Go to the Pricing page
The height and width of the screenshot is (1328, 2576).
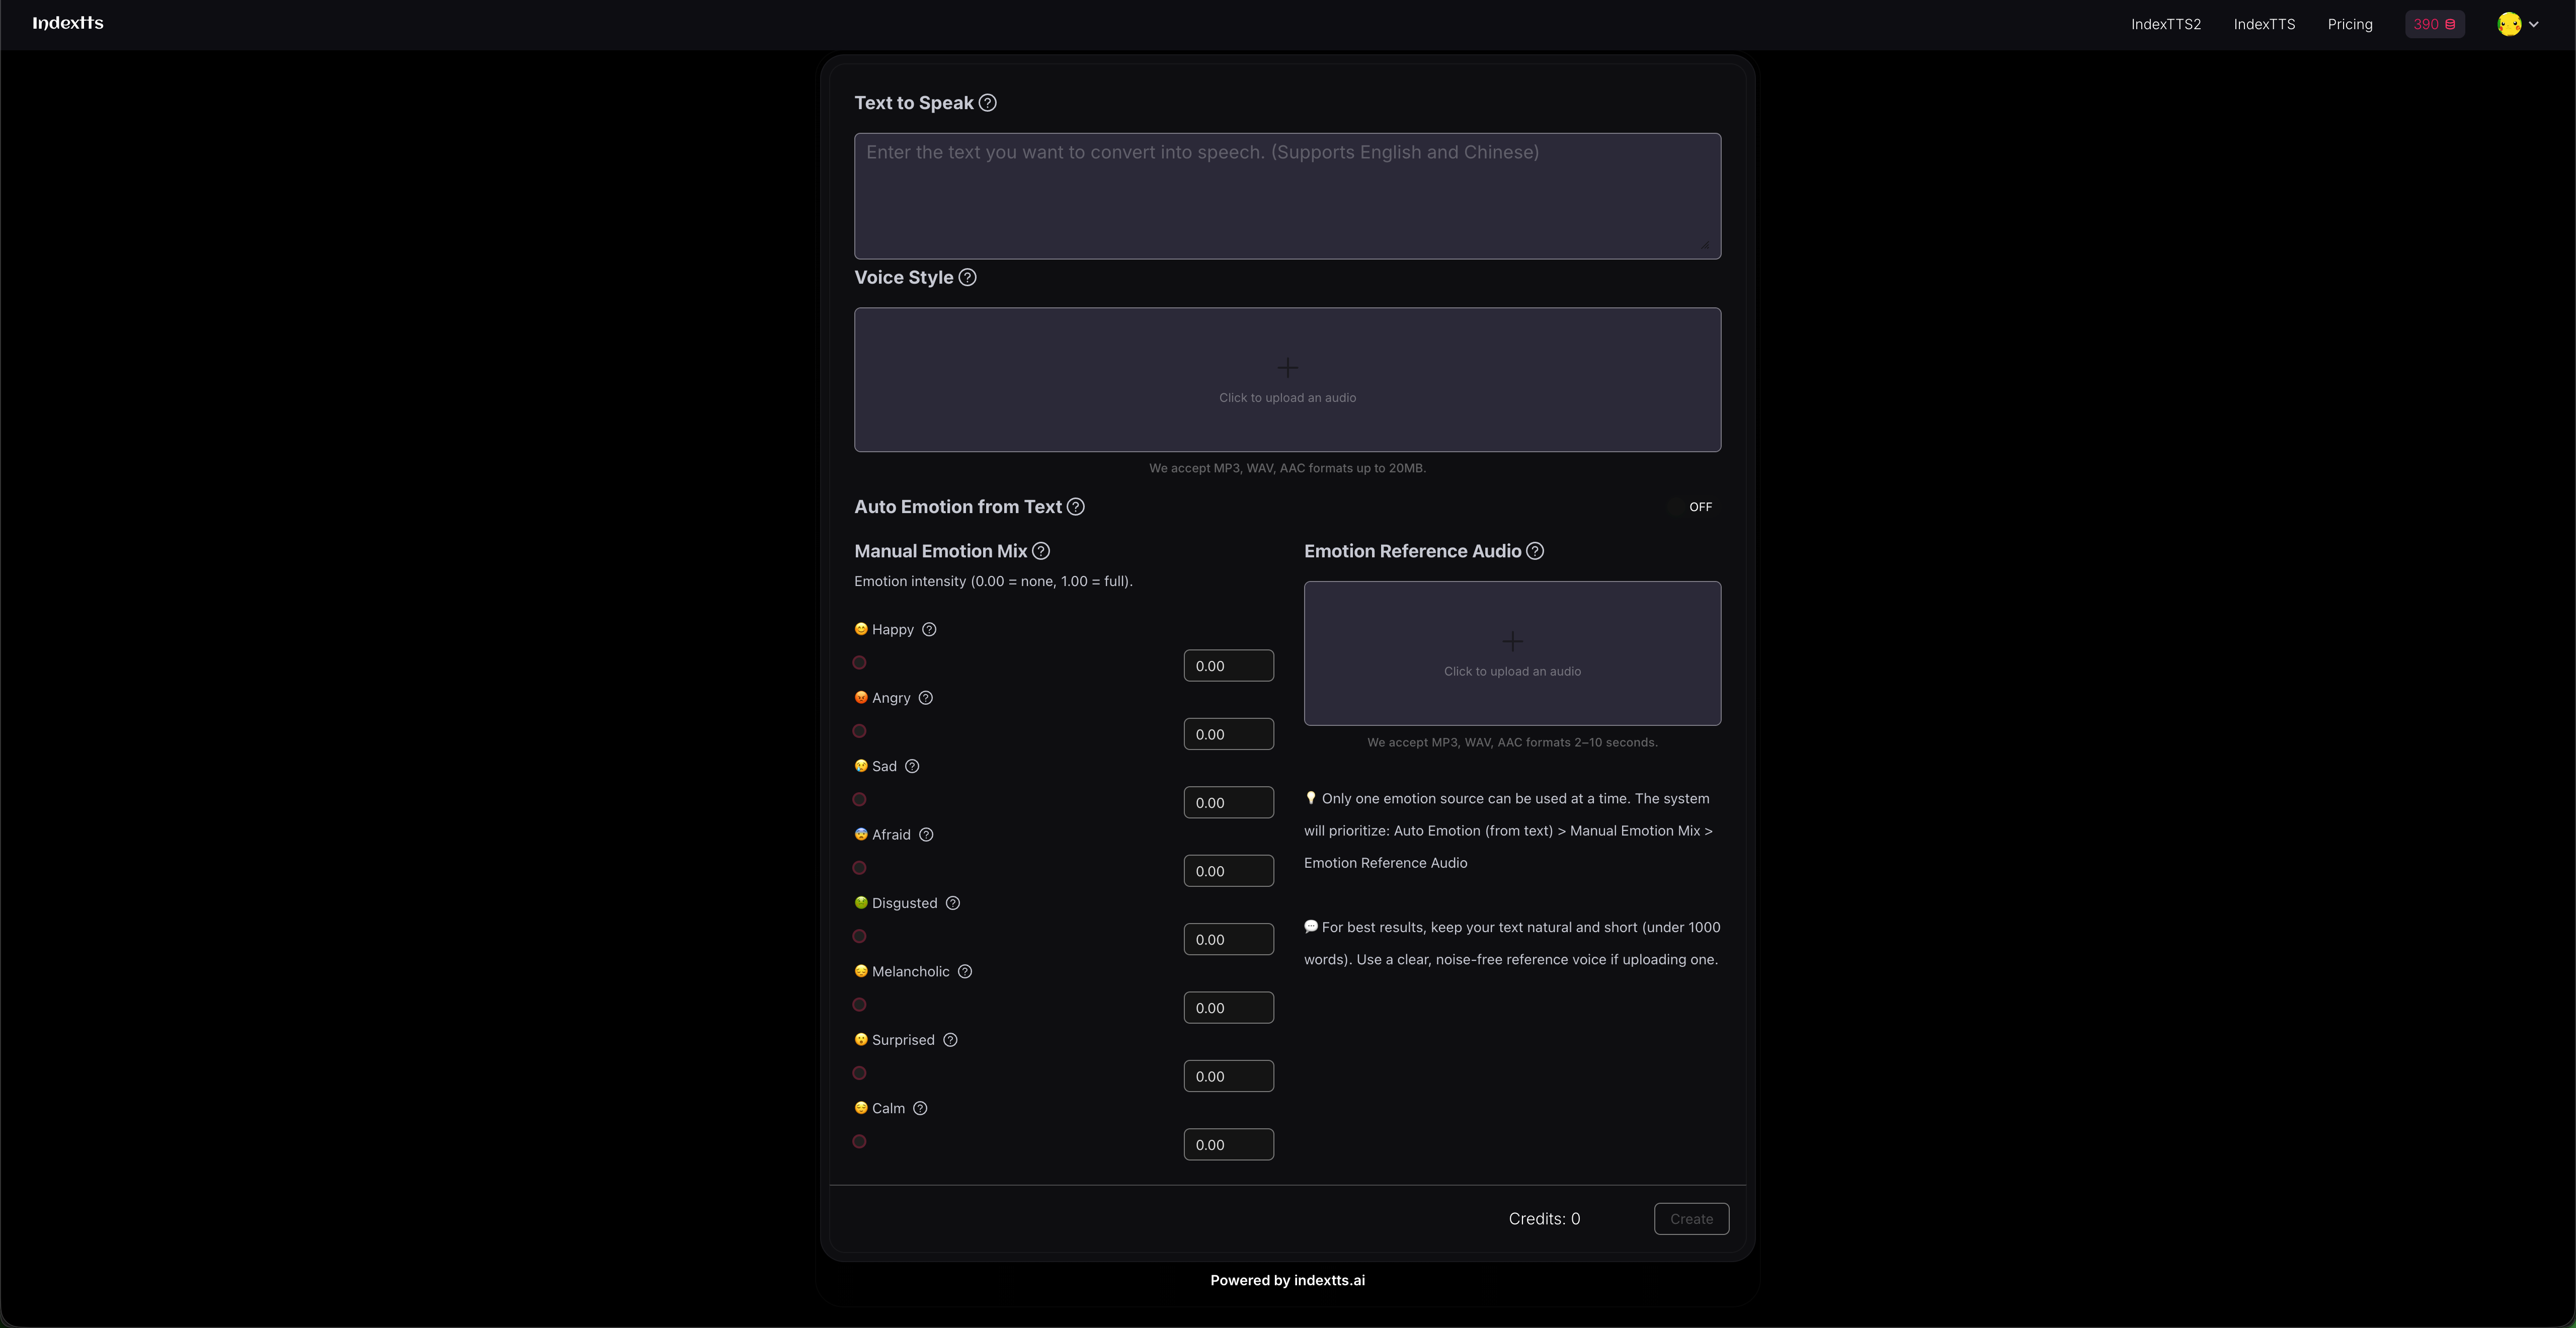2349,24
